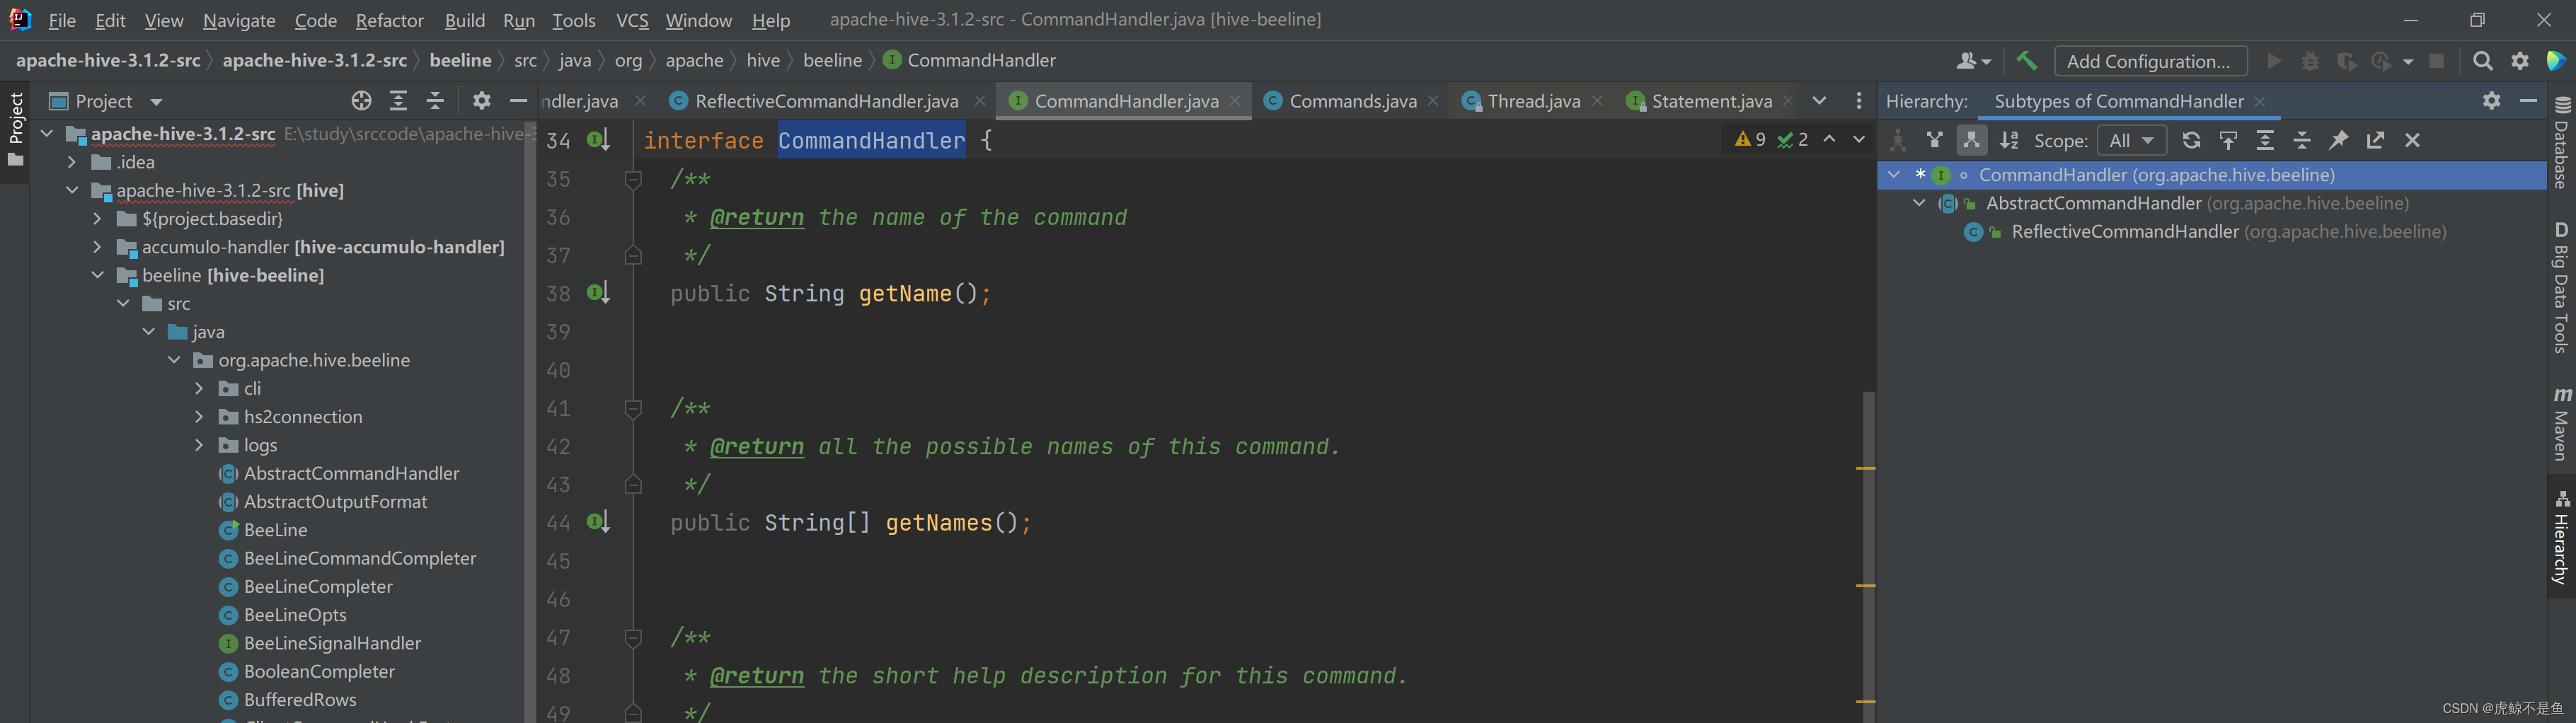
Task: Hide the Hierarchy panel with minus icon
Action: pyautogui.click(x=2528, y=101)
